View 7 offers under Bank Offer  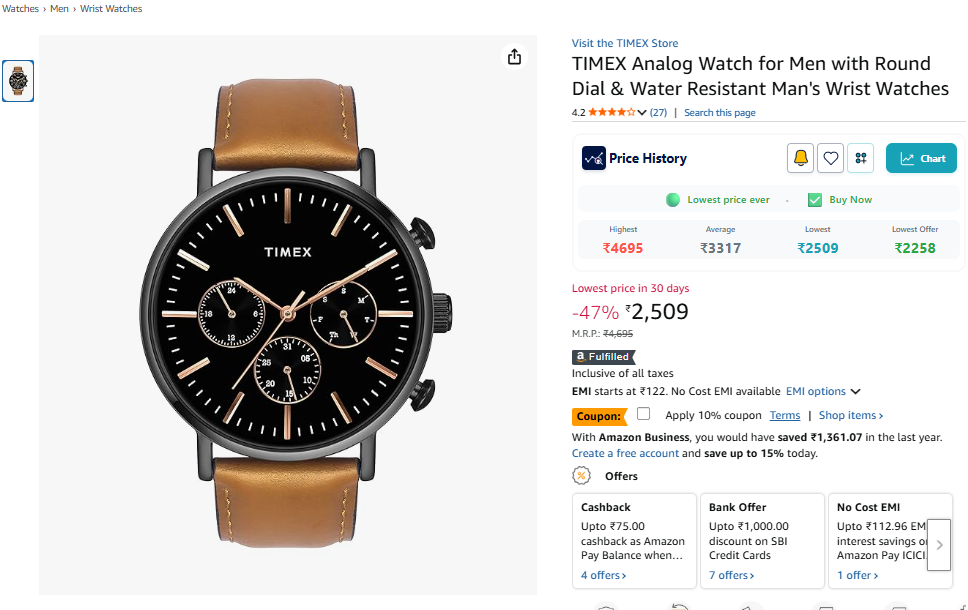pos(731,575)
